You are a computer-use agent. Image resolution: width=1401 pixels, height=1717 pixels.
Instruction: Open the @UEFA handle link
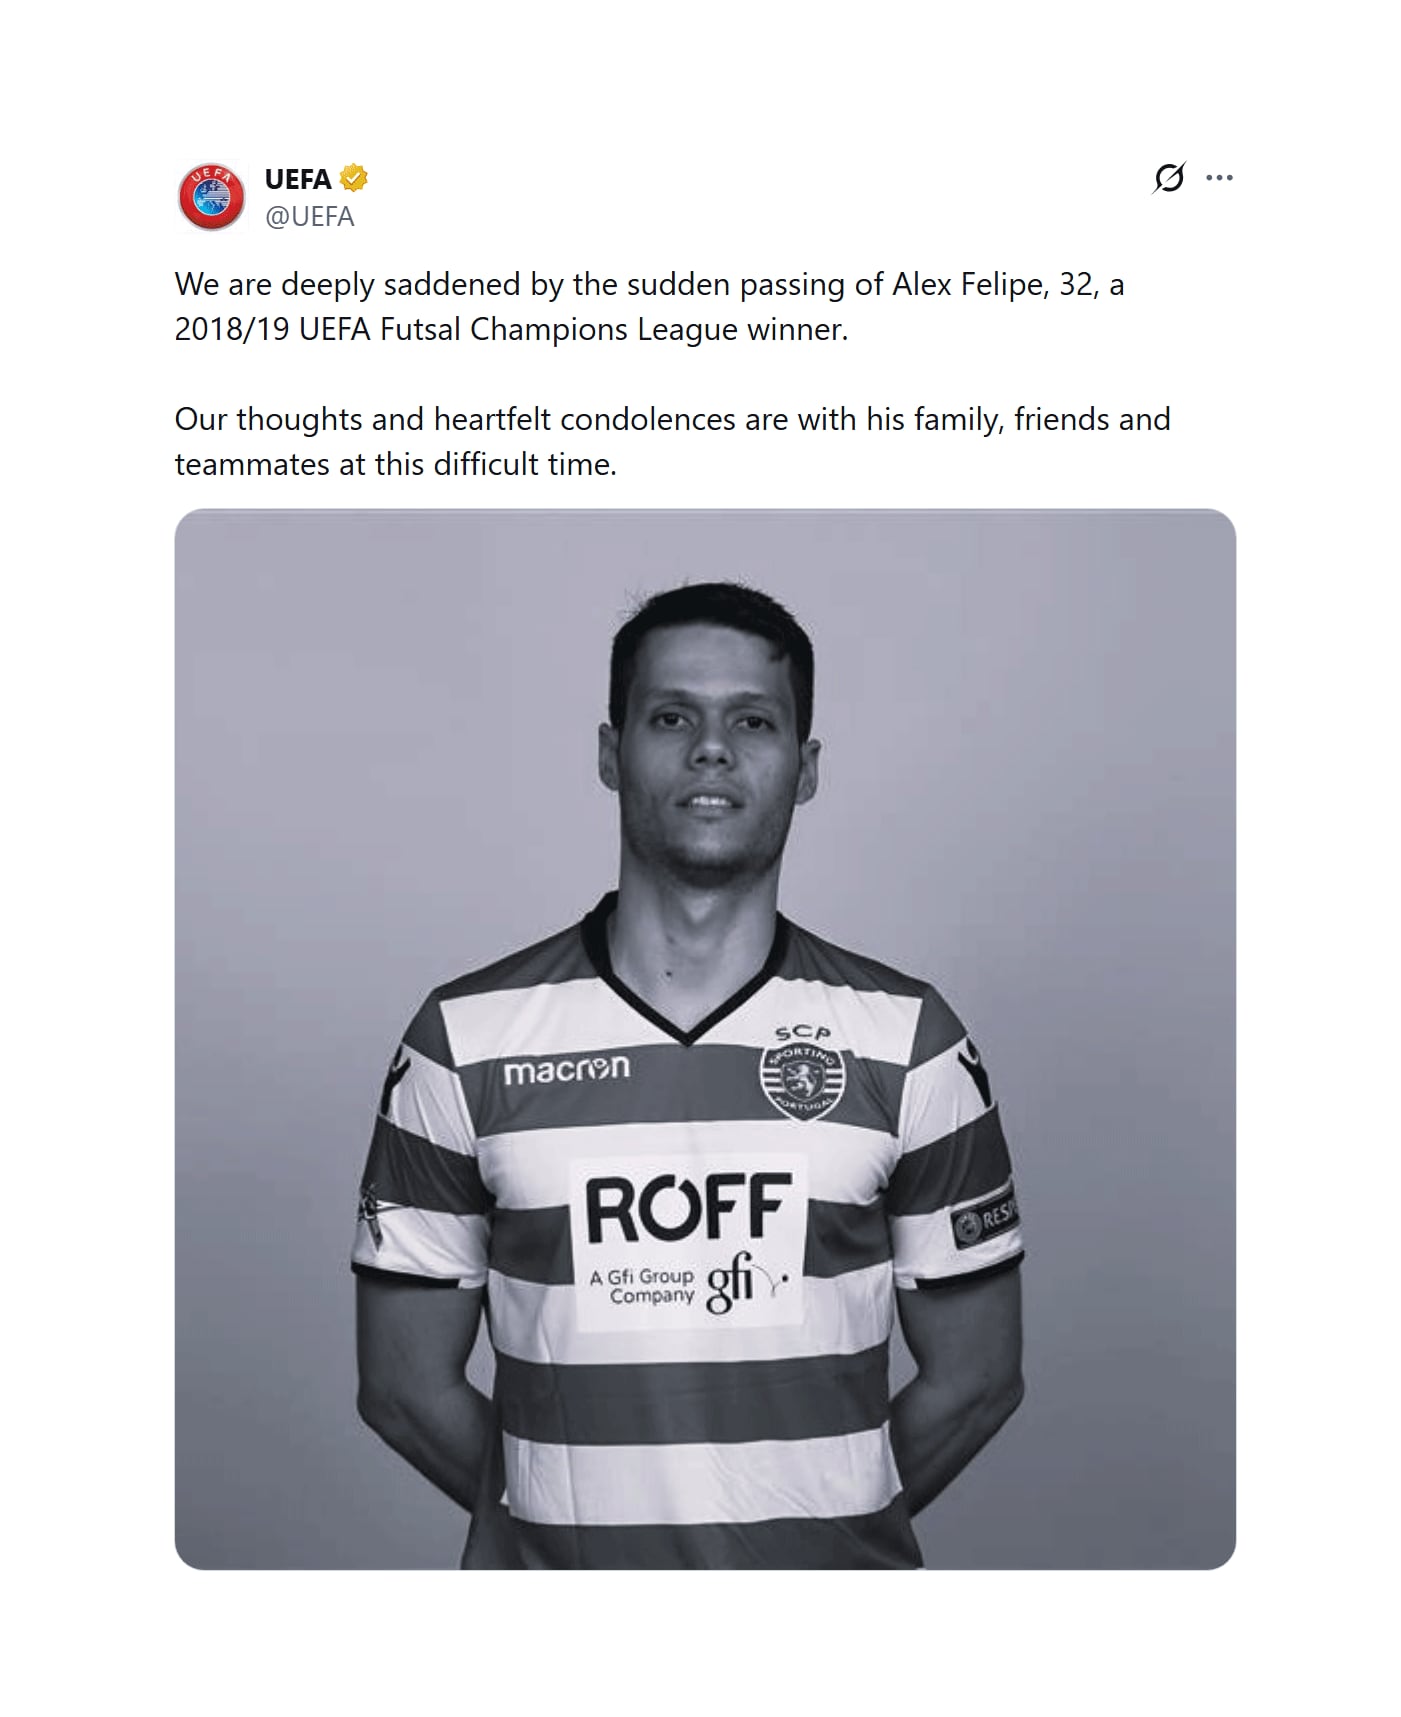click(309, 217)
